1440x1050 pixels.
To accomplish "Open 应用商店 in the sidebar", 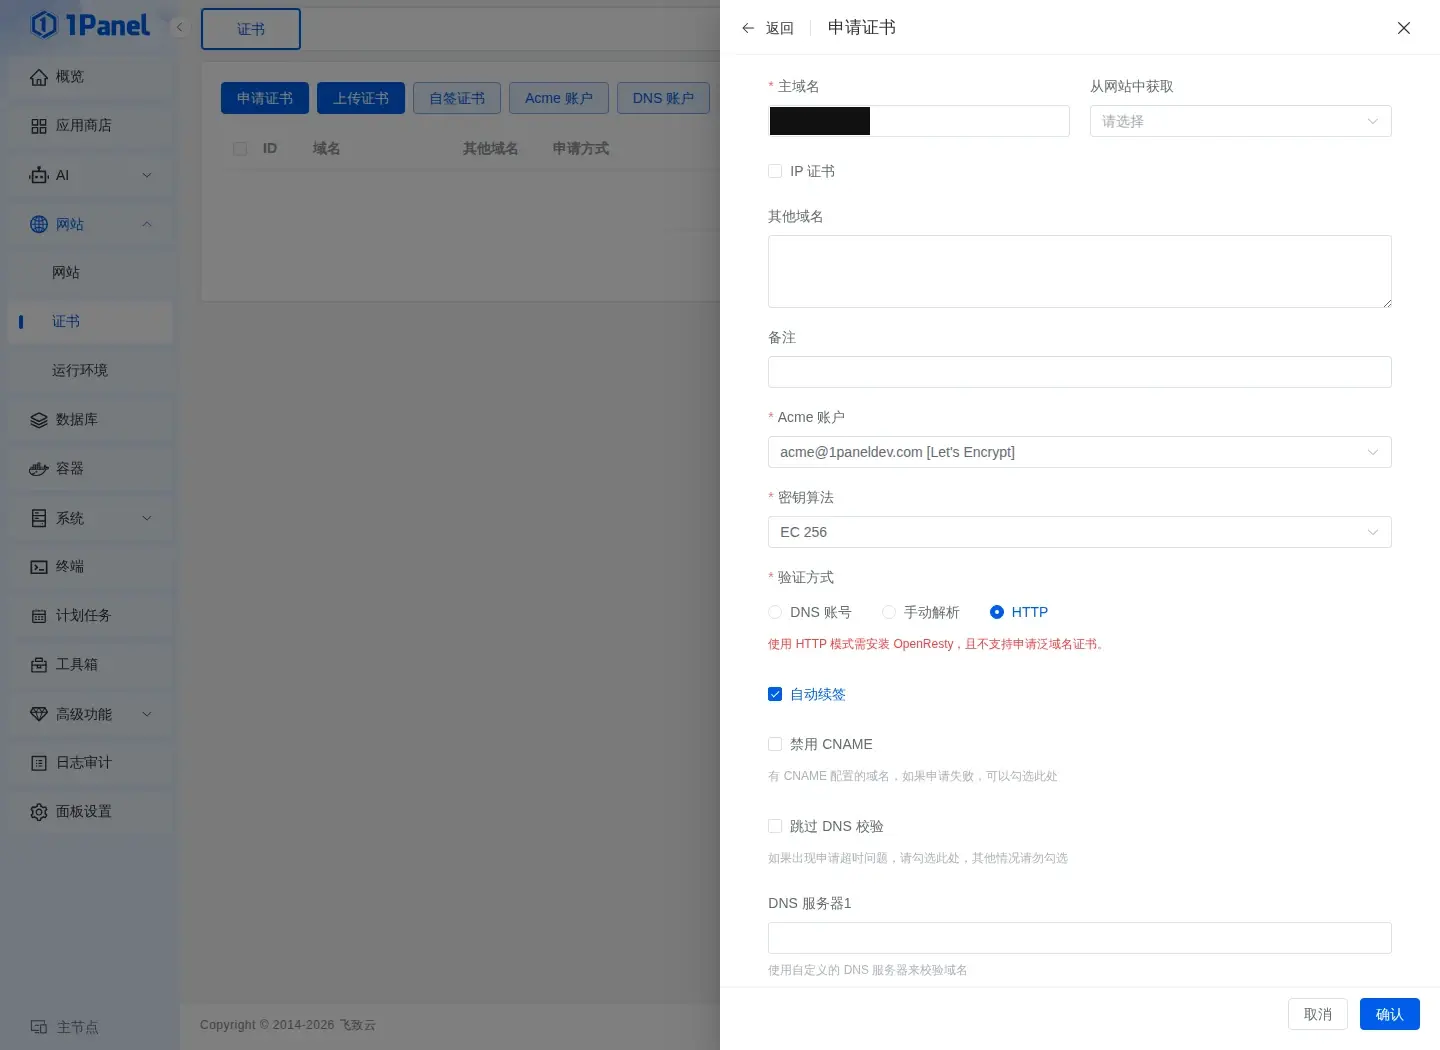I will click(90, 126).
